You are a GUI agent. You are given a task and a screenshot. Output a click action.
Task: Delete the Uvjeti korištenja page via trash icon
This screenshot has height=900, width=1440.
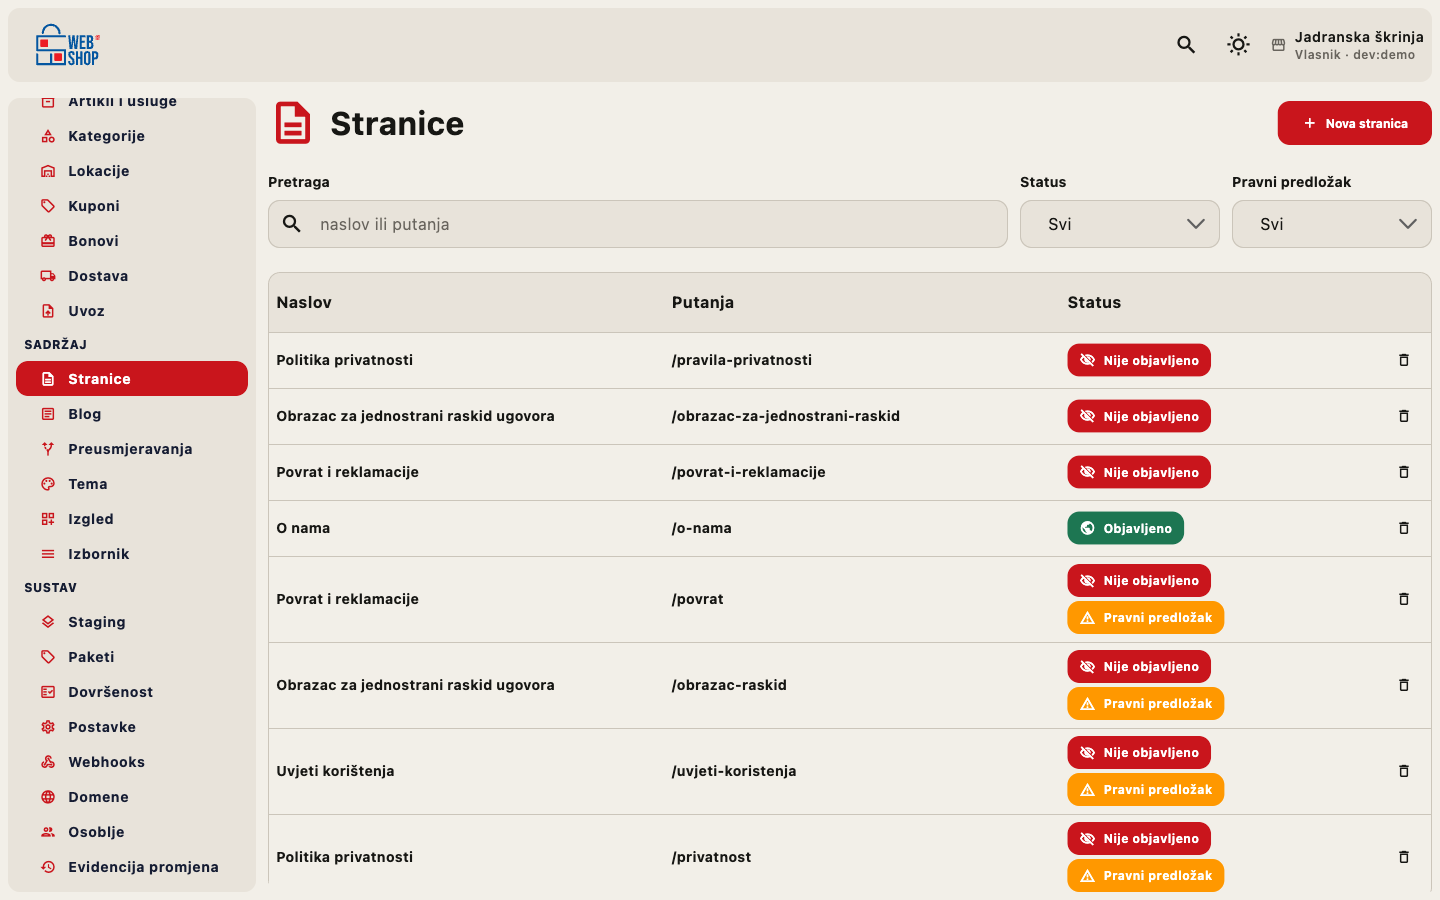coord(1404,771)
